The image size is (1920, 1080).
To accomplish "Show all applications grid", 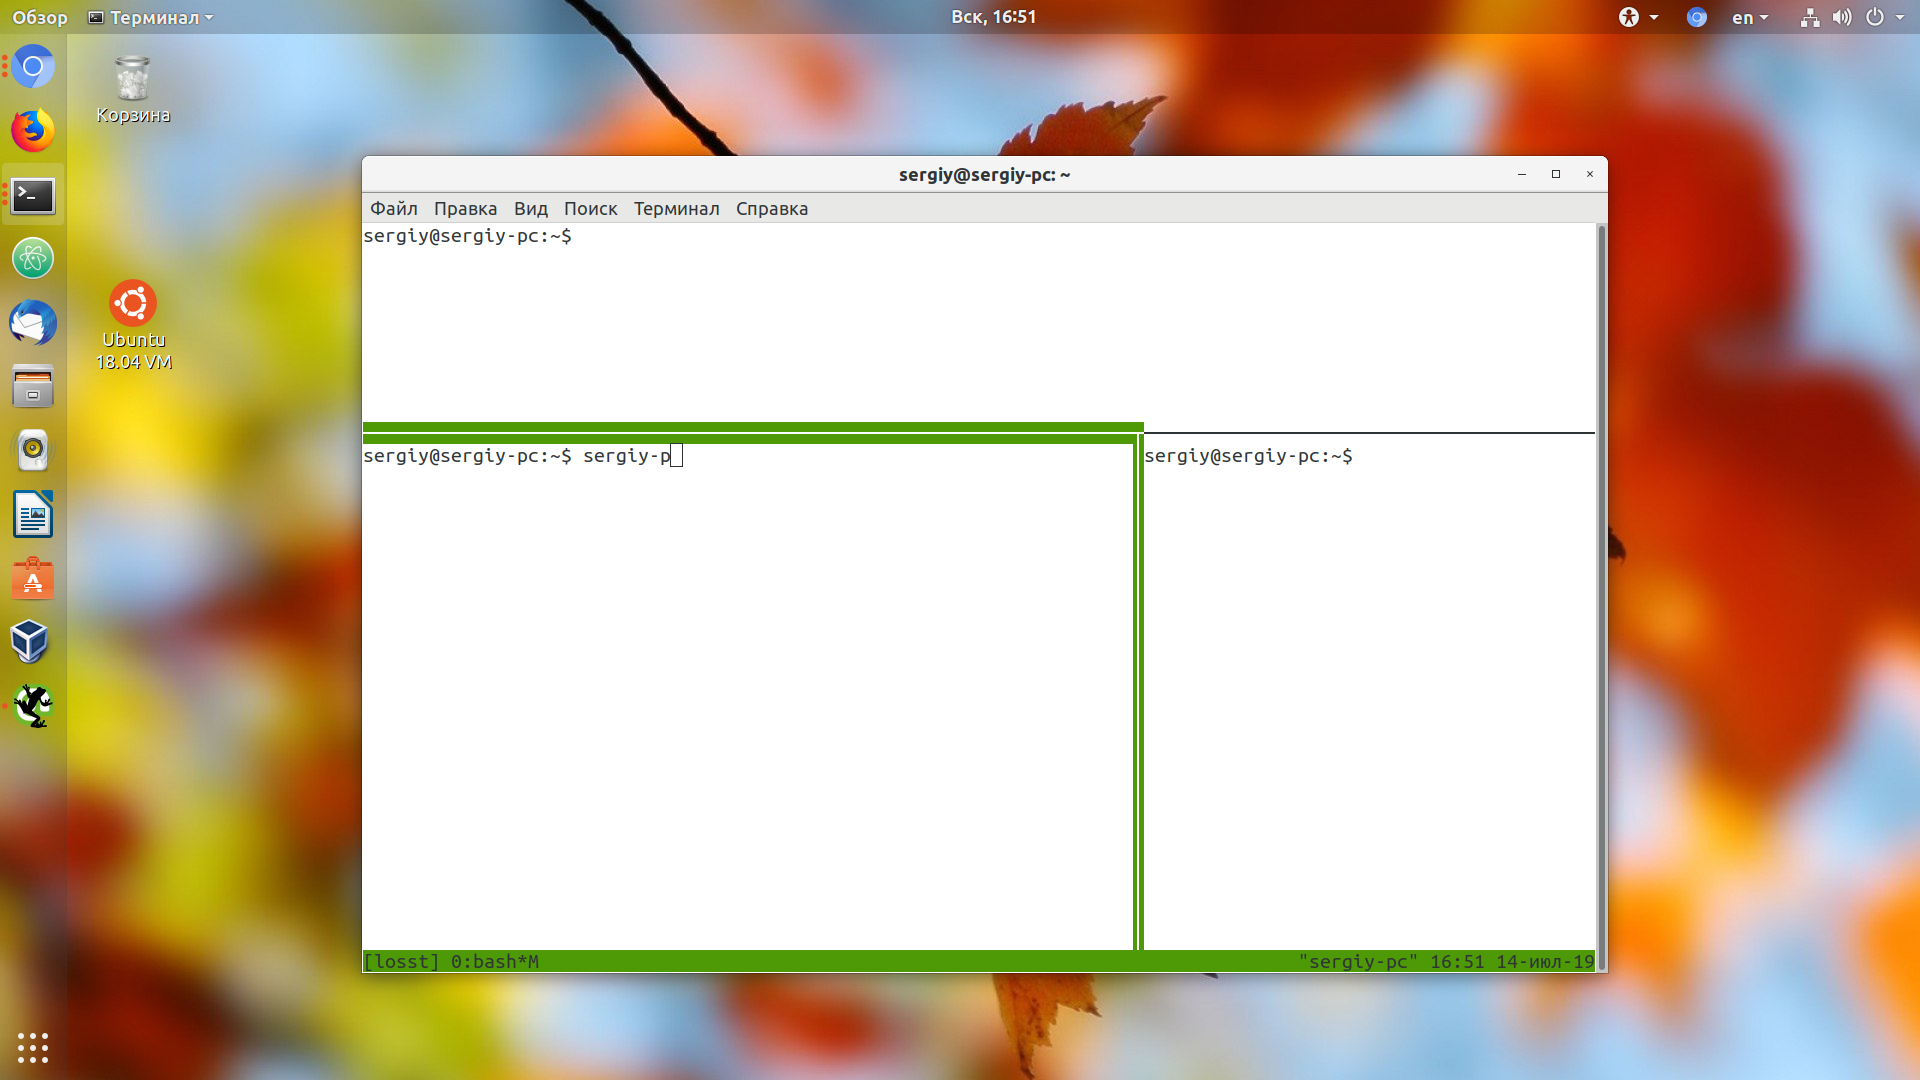I will (33, 1047).
